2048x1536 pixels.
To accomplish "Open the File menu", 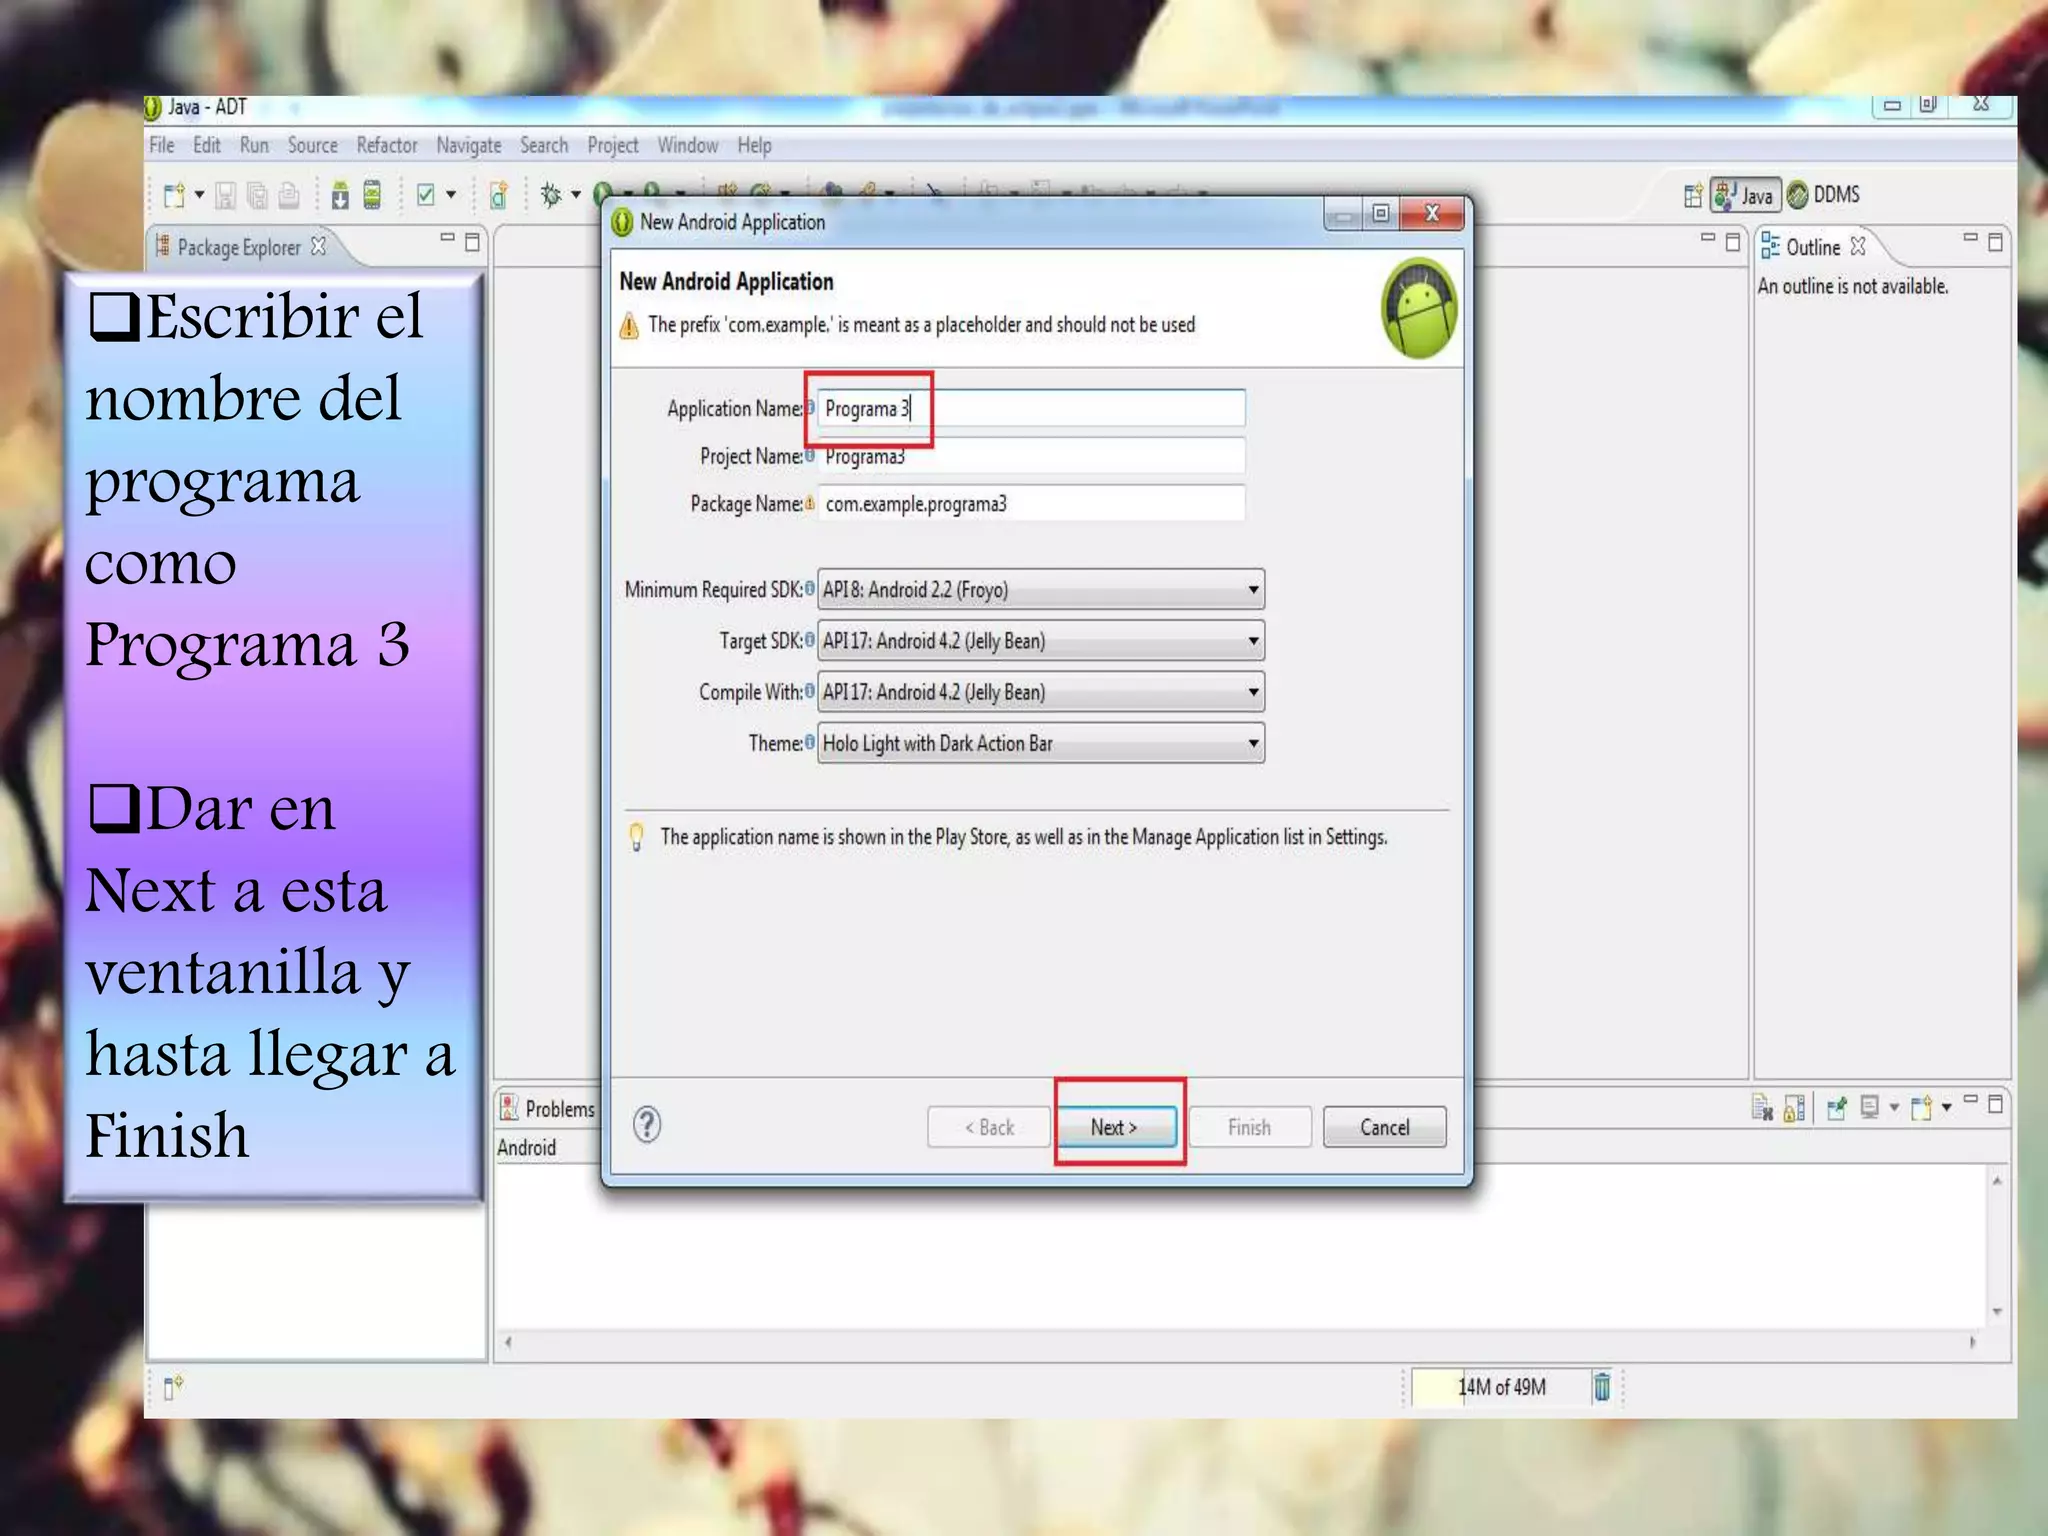I will pyautogui.click(x=162, y=146).
